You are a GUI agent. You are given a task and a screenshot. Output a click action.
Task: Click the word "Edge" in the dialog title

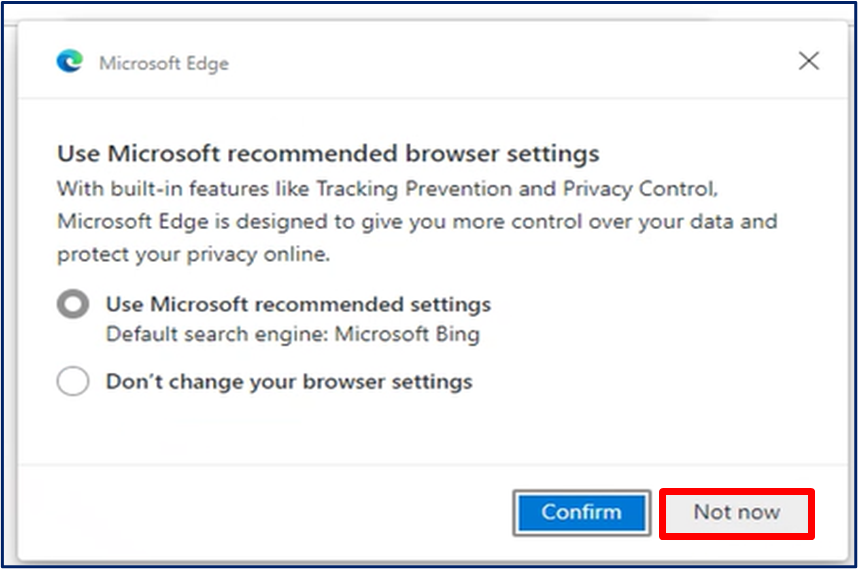207,63
